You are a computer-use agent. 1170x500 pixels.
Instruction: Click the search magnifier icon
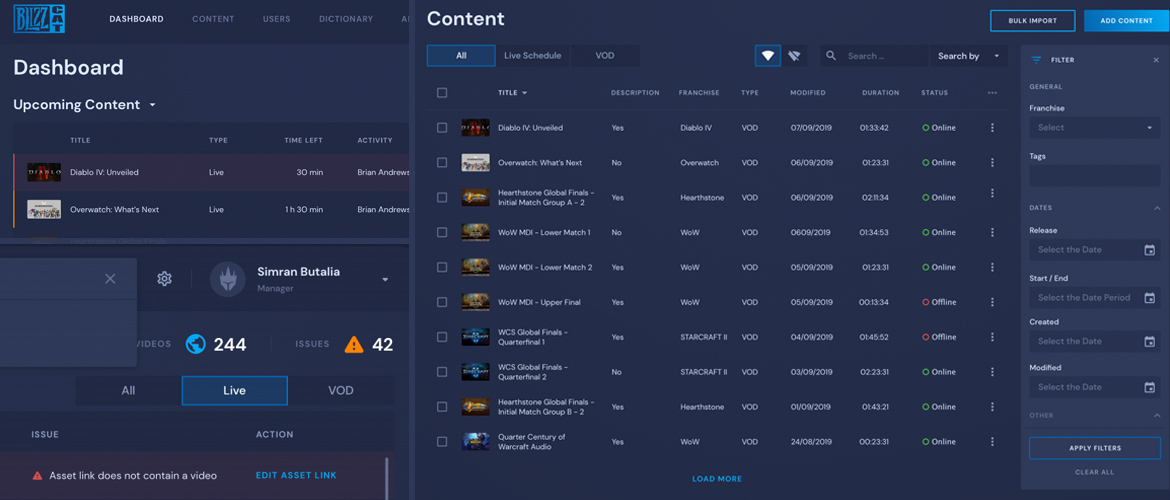[831, 56]
